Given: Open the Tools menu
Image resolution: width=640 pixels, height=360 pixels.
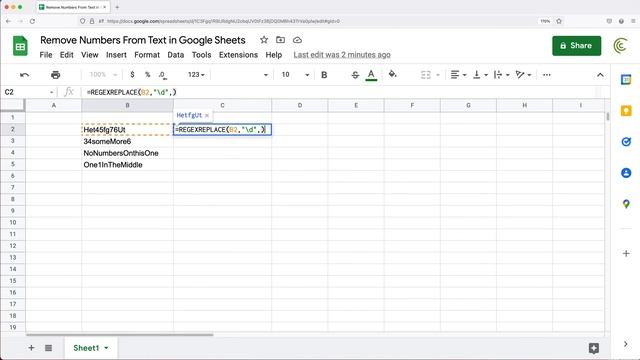Looking at the screenshot, I should point(202,55).
